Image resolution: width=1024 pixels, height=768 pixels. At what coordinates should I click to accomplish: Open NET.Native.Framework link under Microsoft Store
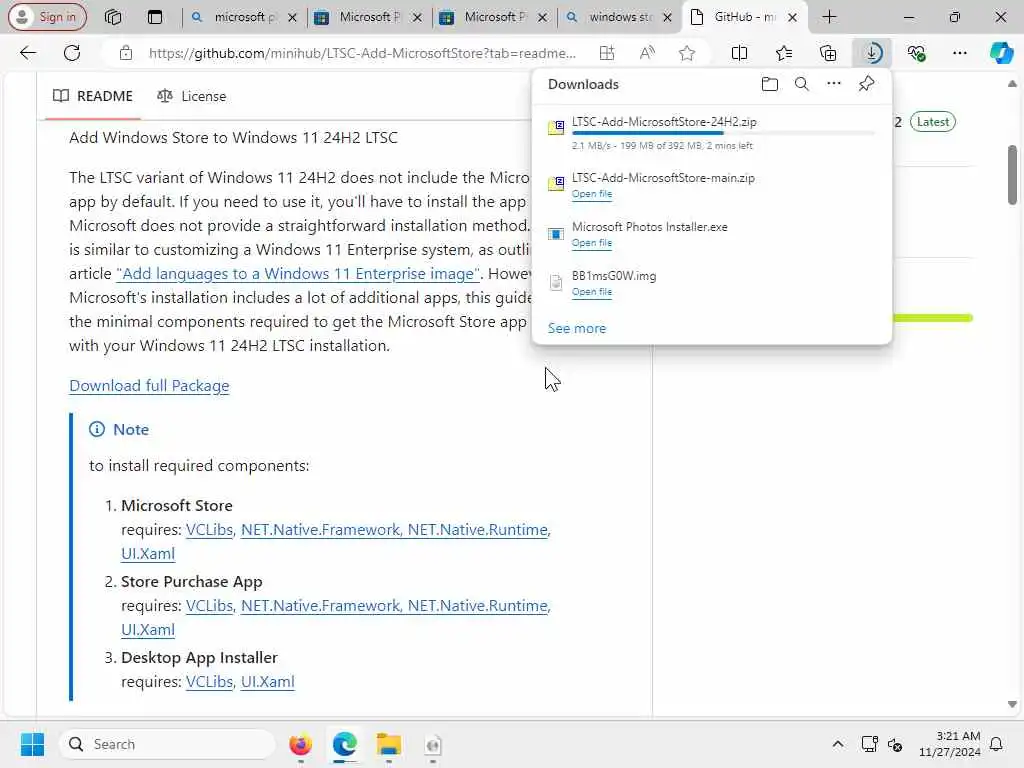(x=320, y=530)
